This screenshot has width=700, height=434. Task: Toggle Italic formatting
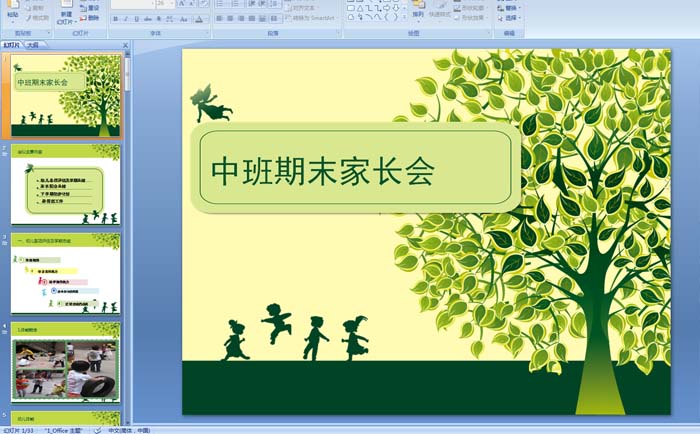(x=126, y=19)
